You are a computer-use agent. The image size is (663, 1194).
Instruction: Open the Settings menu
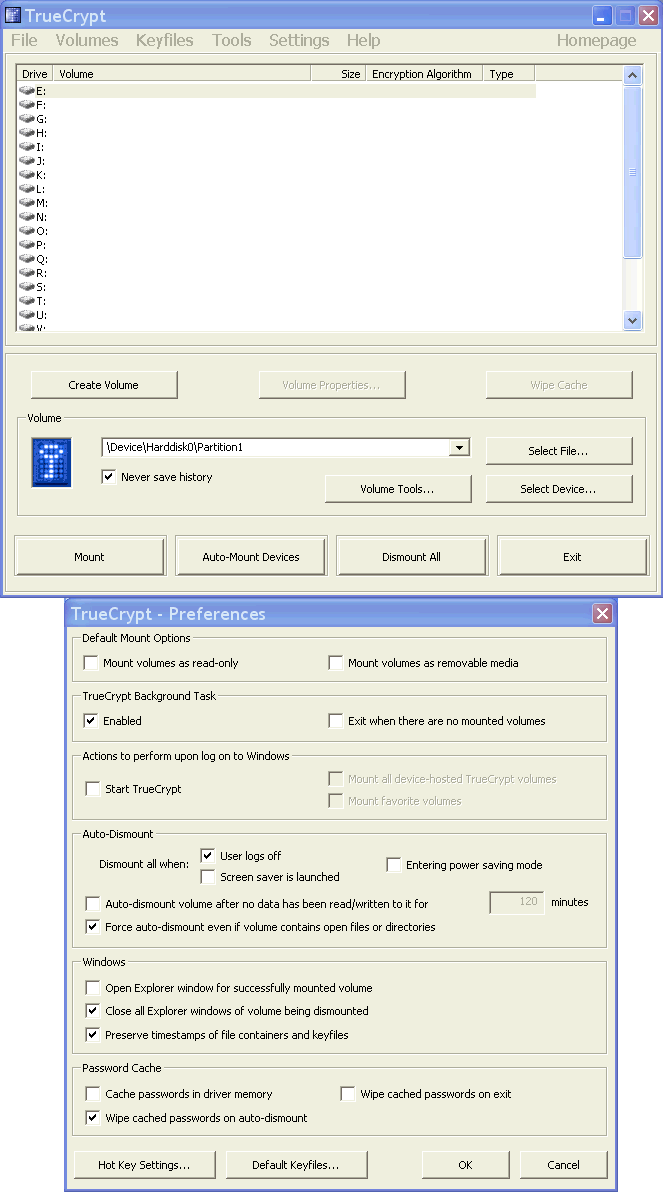[x=299, y=40]
